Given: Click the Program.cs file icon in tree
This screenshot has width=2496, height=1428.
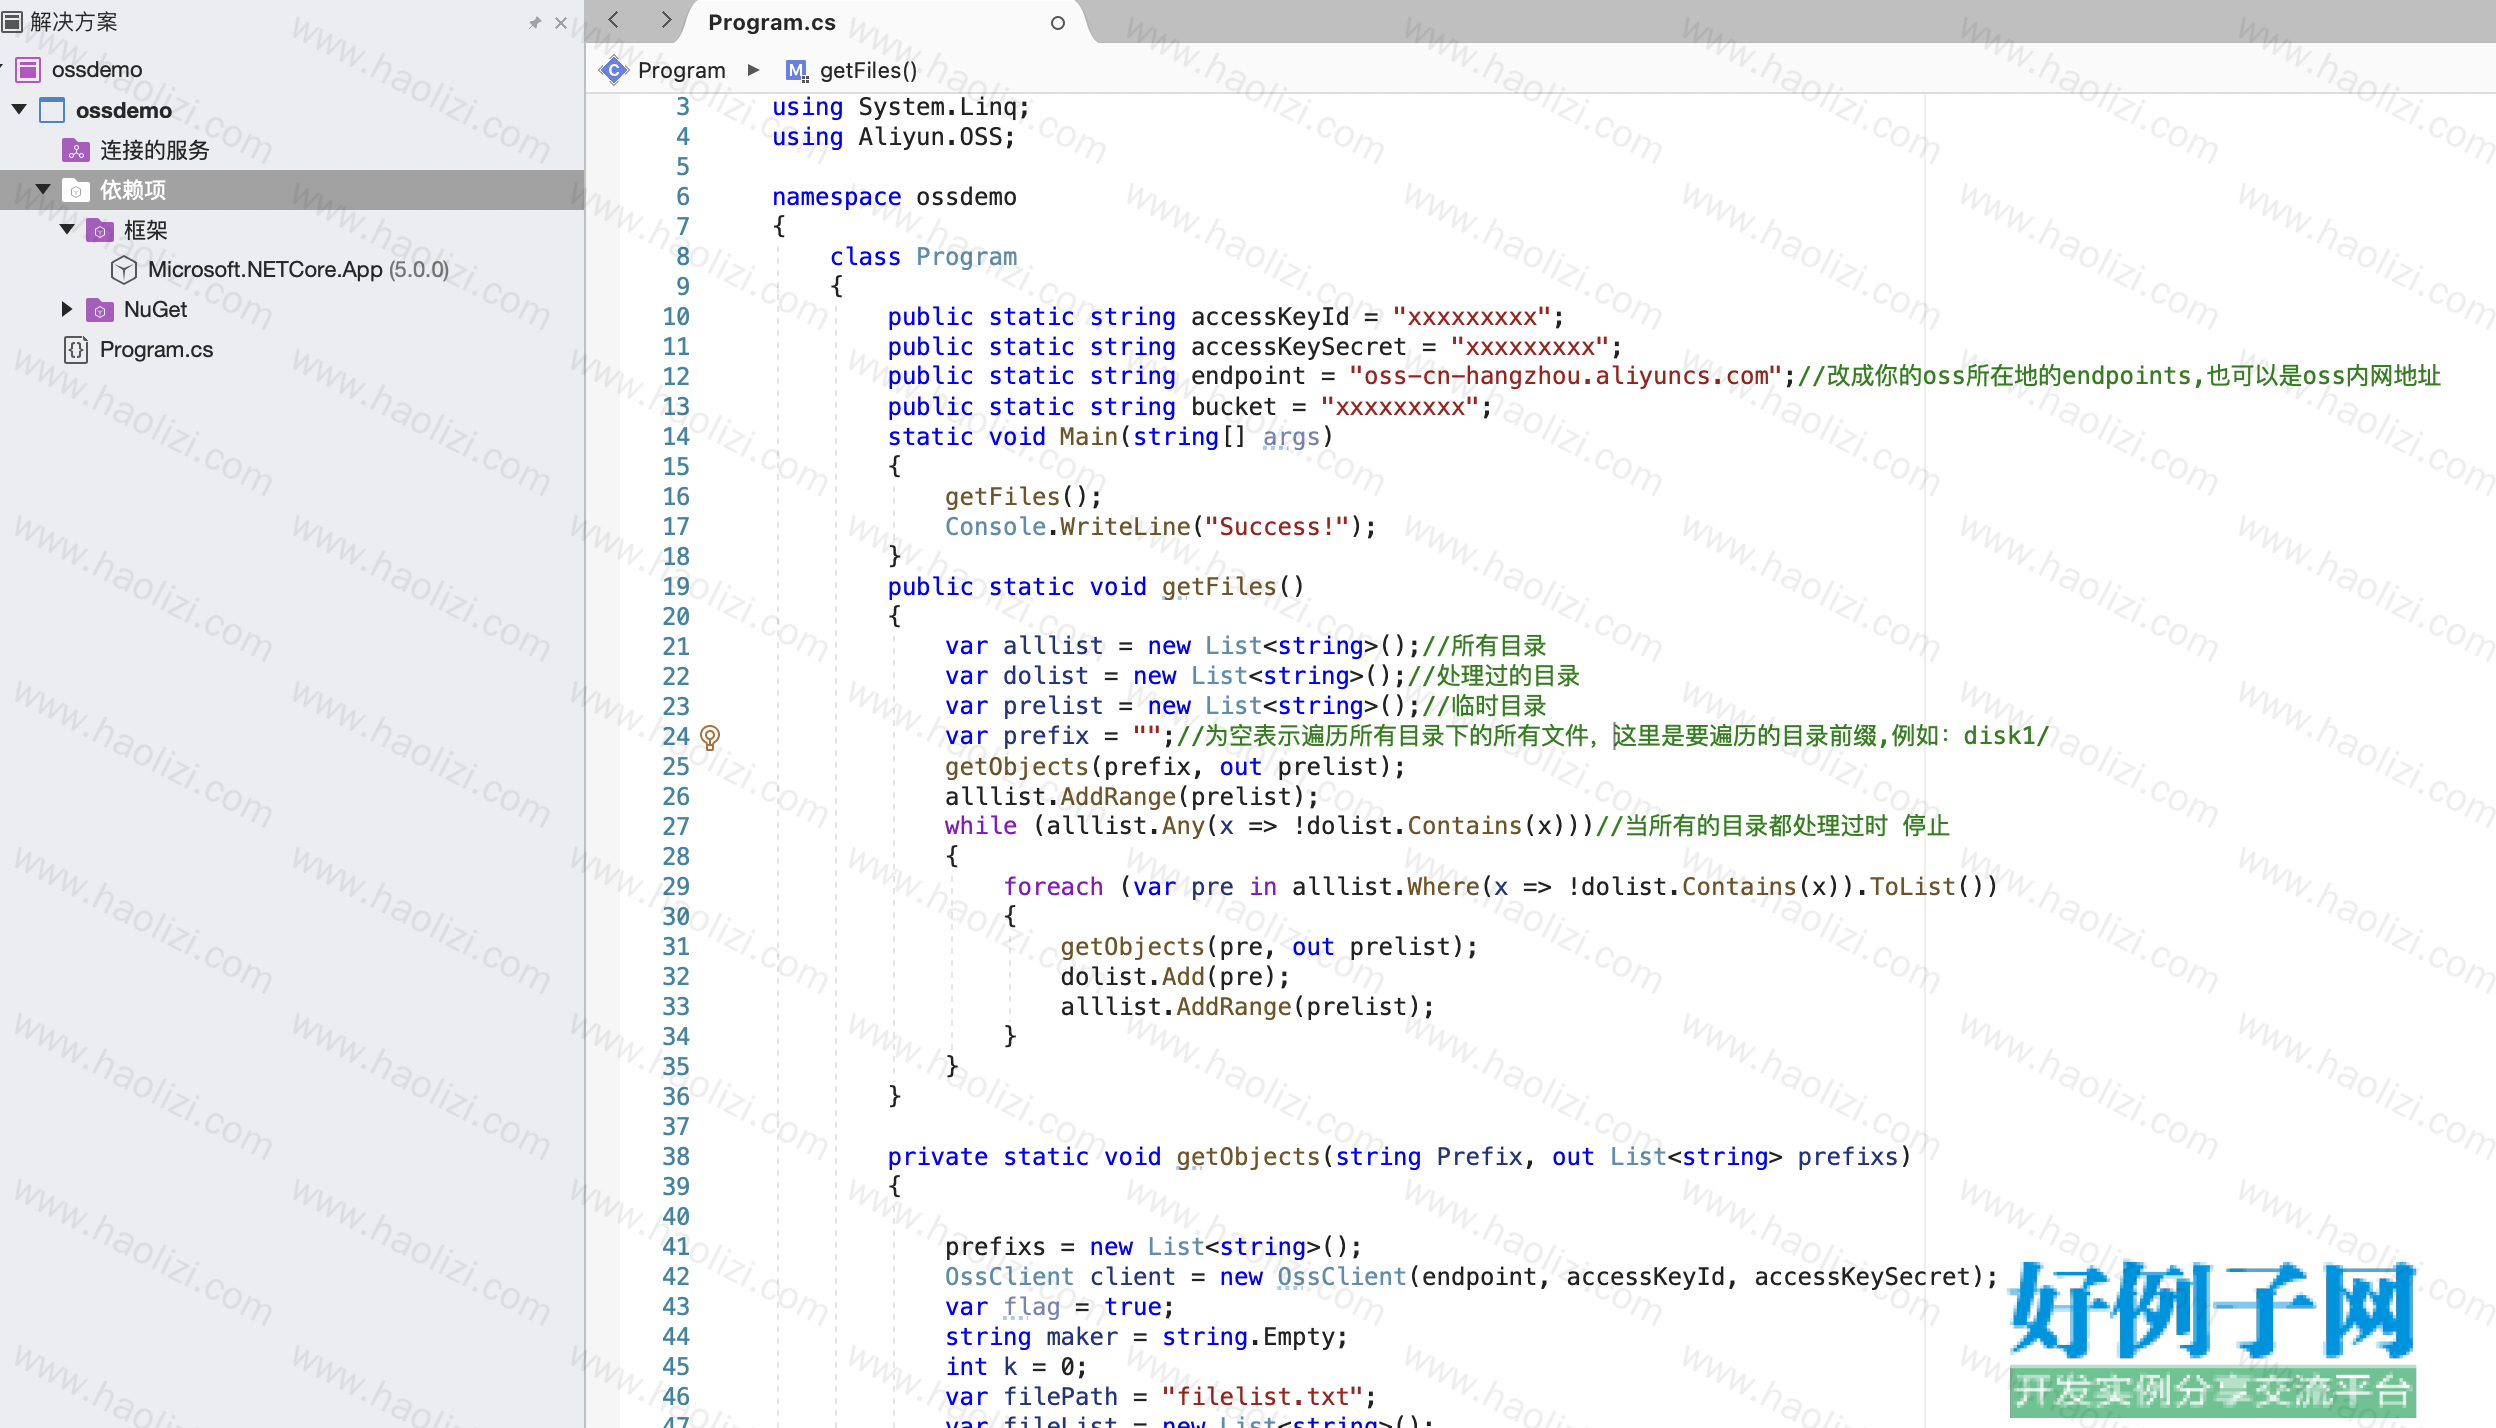Looking at the screenshot, I should click(x=76, y=349).
